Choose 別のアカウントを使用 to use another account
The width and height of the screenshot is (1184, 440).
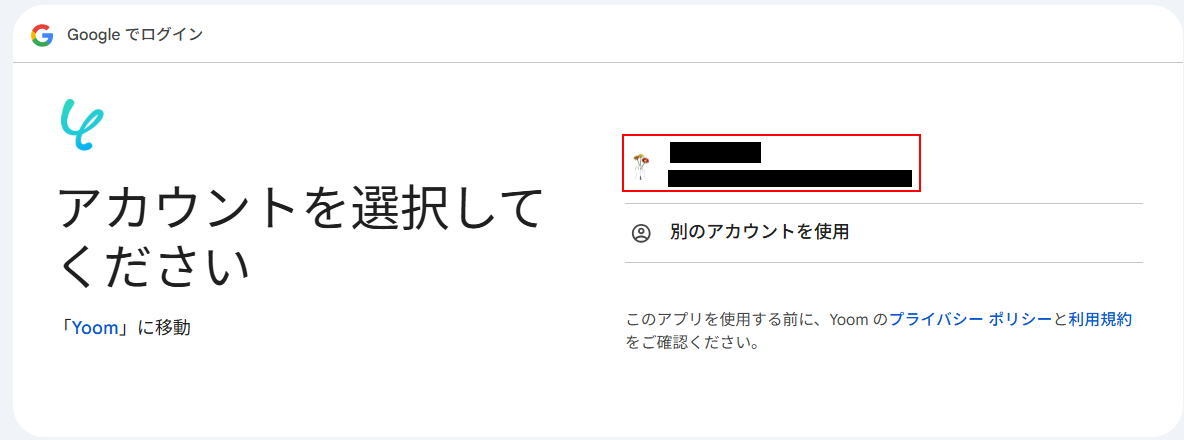tap(759, 232)
